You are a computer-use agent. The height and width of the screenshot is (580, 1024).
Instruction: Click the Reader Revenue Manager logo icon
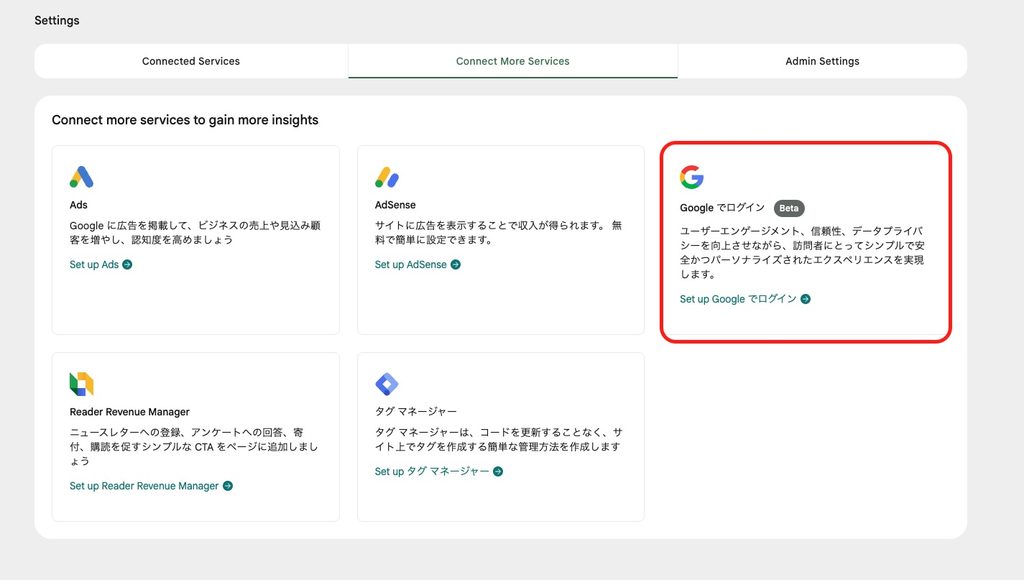click(82, 384)
